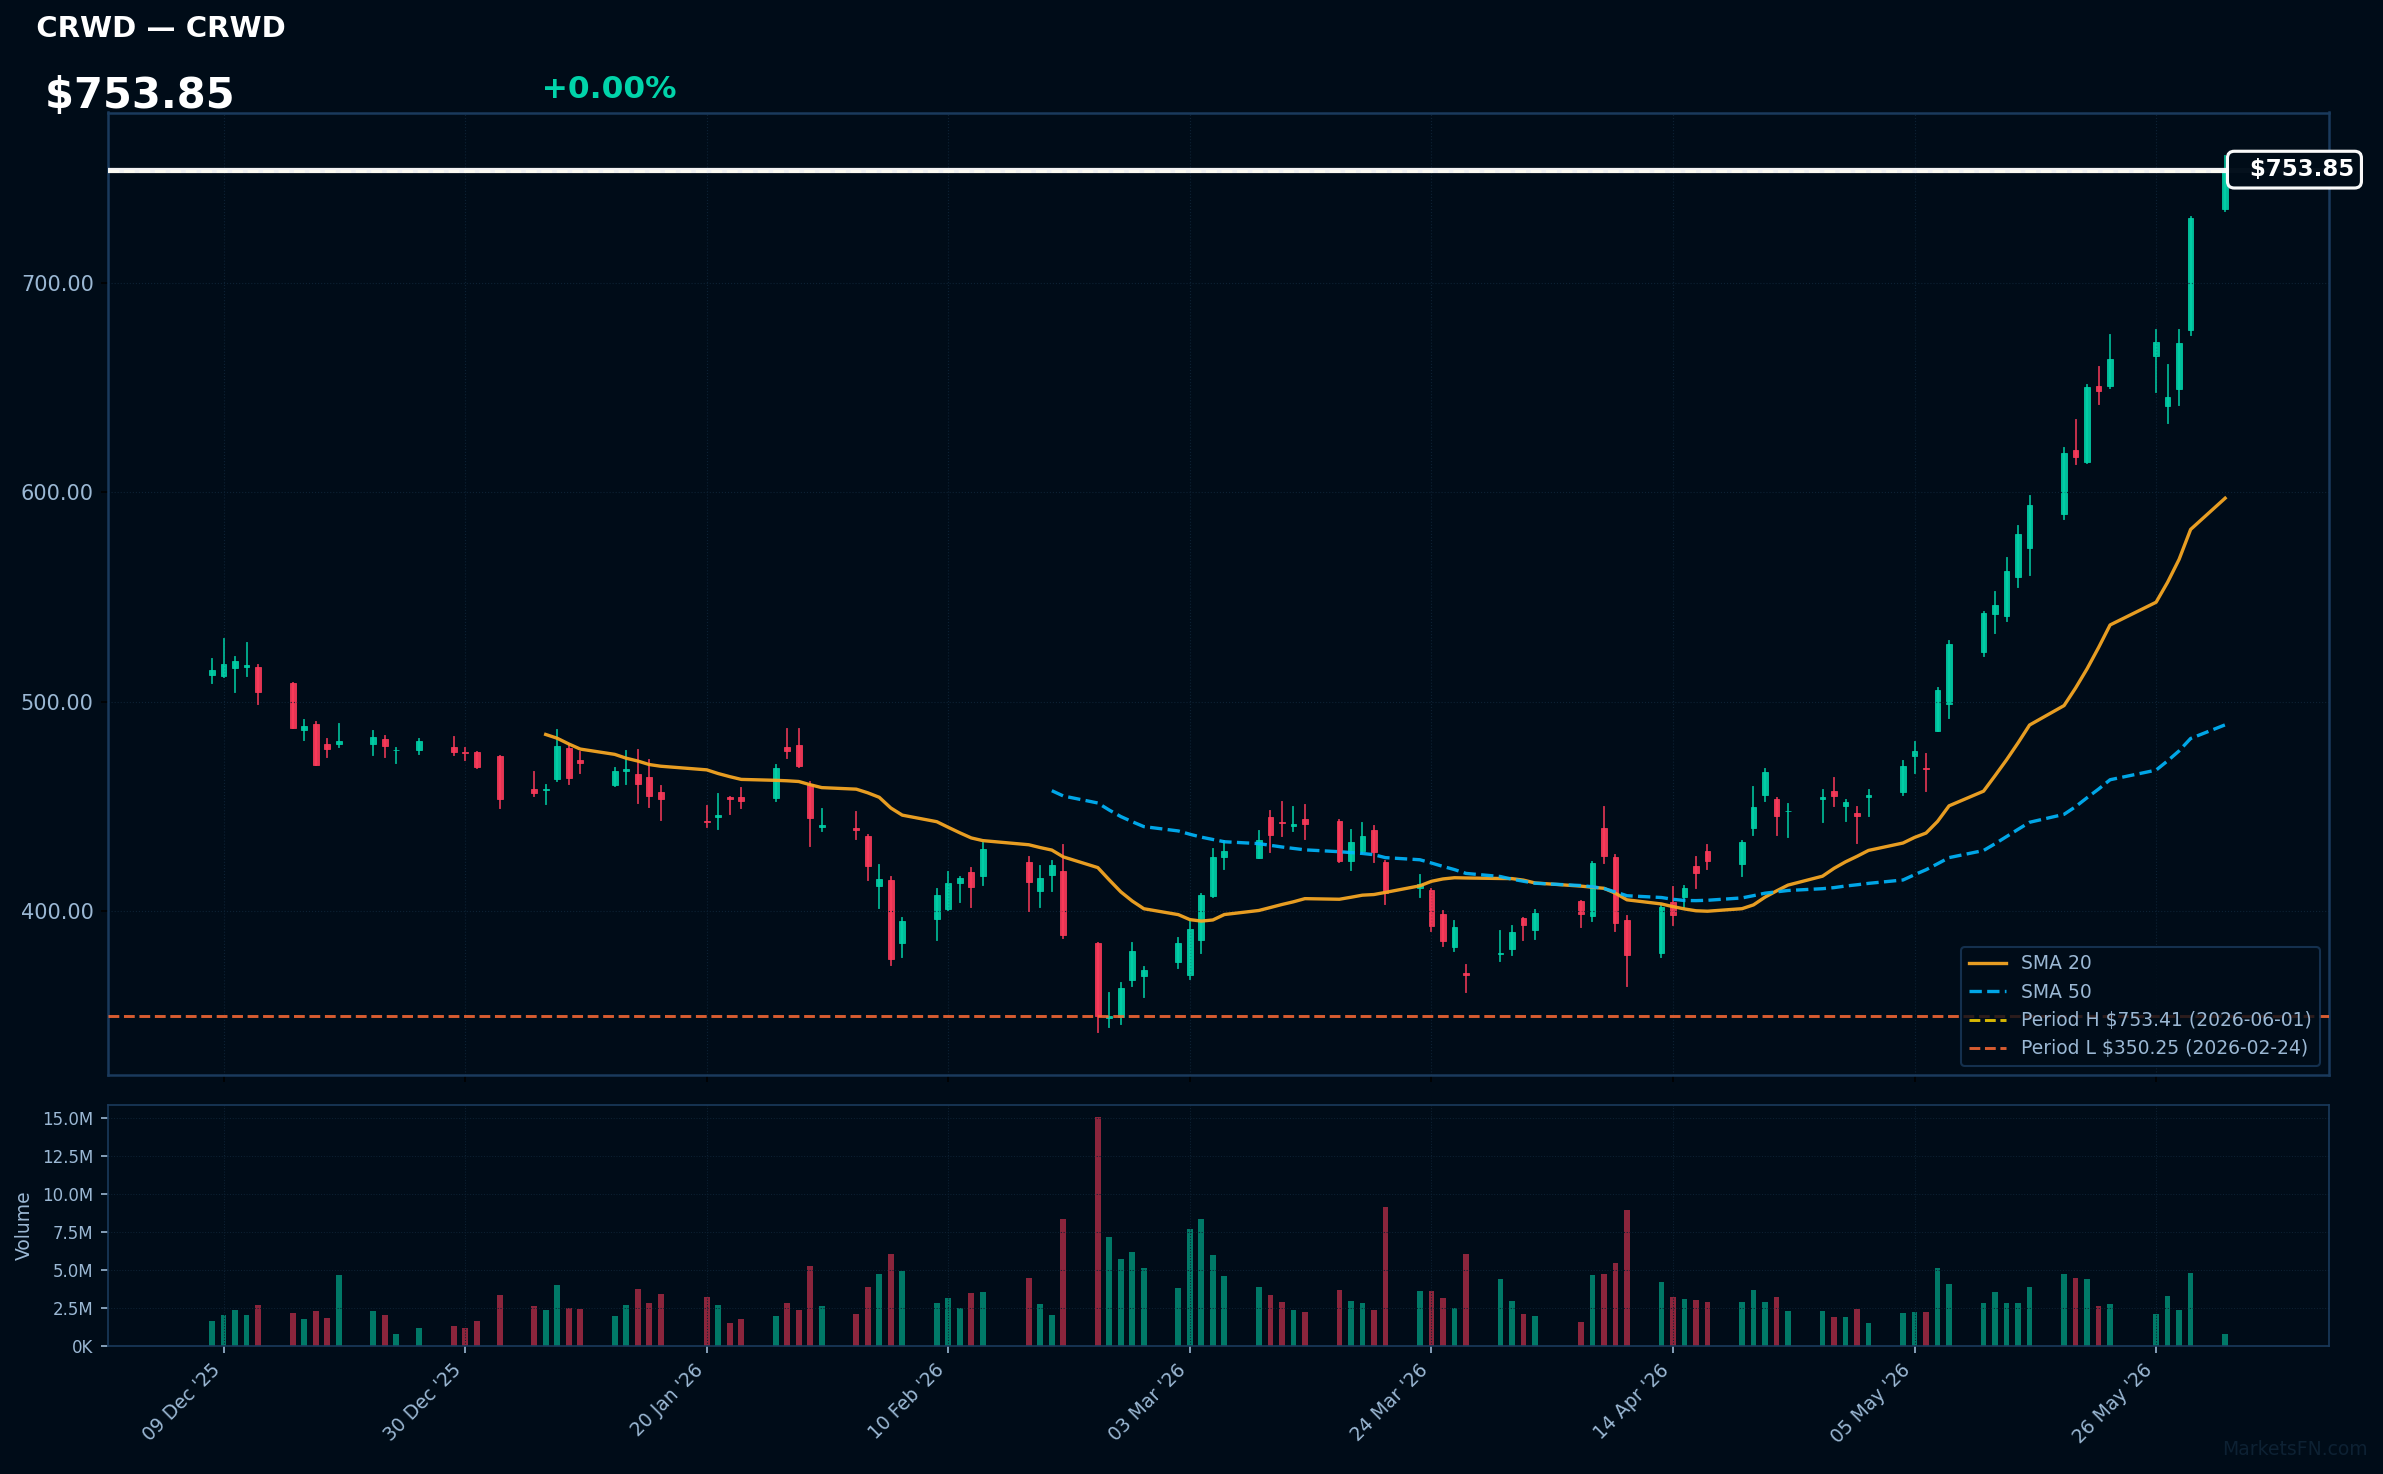
Task: Click the 400.00 price axis label
Action: [57, 912]
